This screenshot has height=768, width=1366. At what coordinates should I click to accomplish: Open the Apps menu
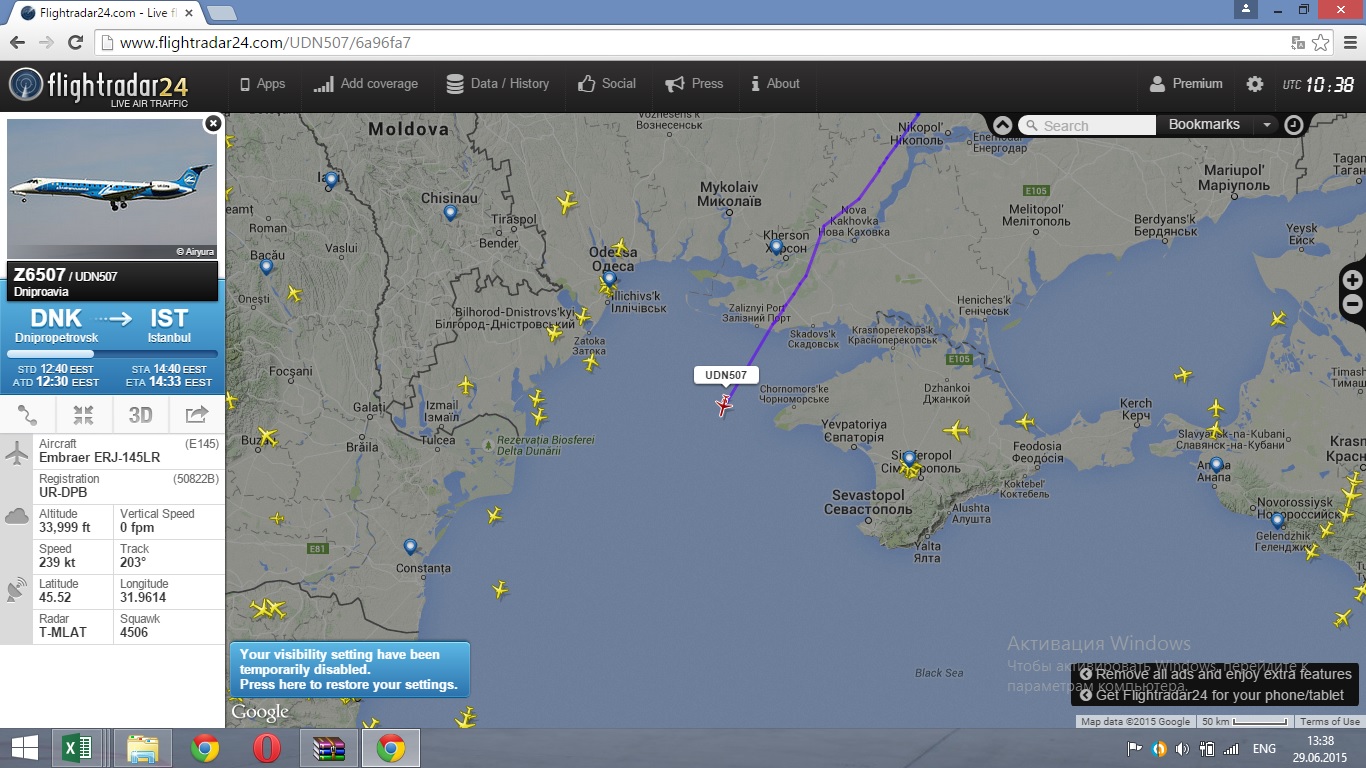[x=262, y=84]
